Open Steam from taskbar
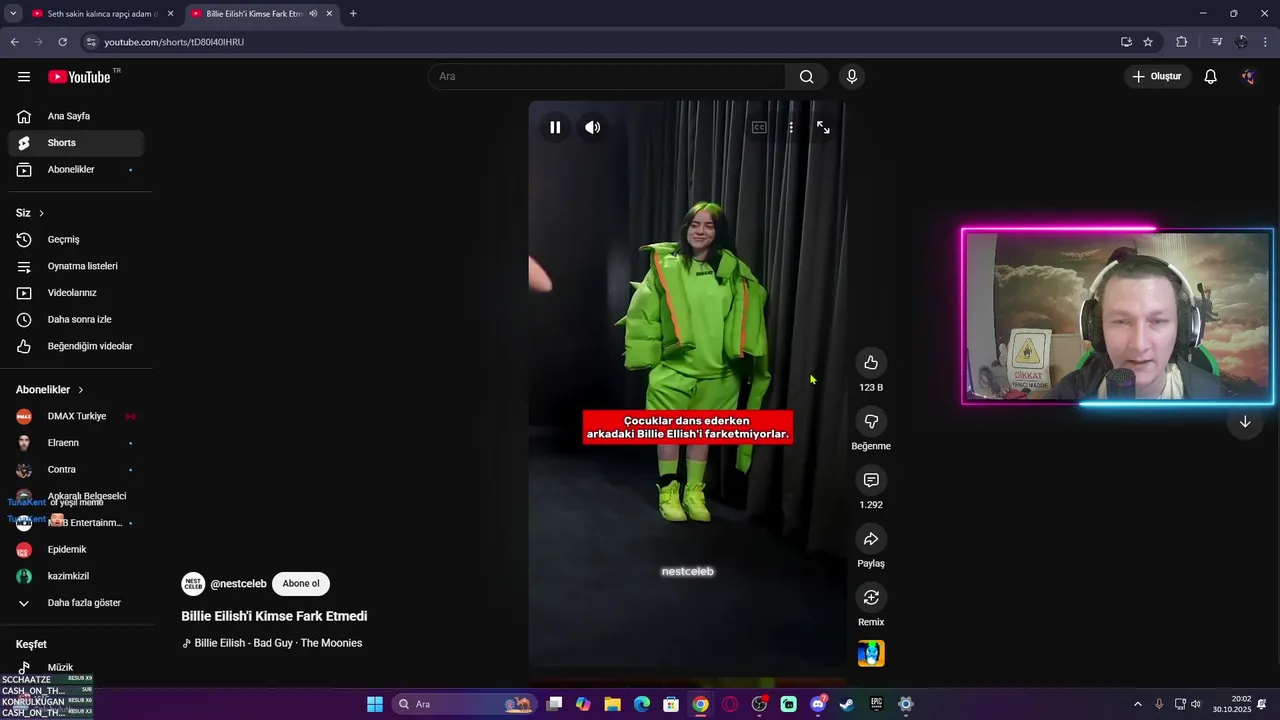Image resolution: width=1280 pixels, height=720 pixels. [846, 704]
